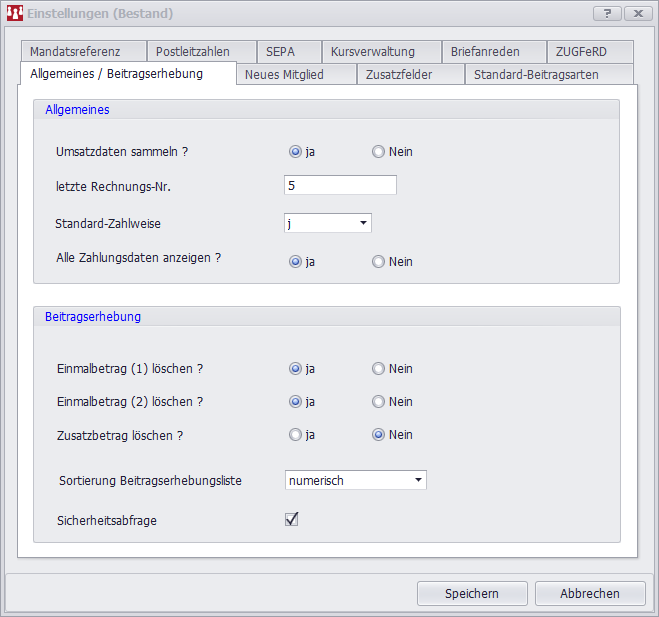Show the Standard-Beitragsarten tab
This screenshot has width=659, height=617.
(549, 75)
